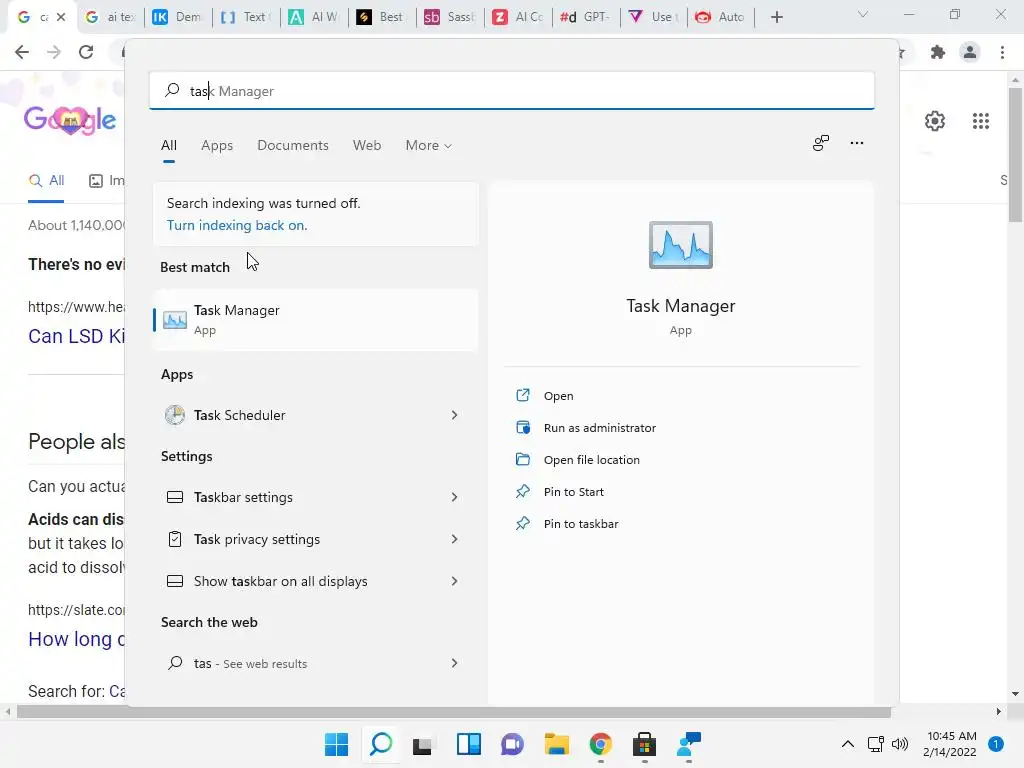Open File Explorer from taskbar
The height and width of the screenshot is (768, 1024).
coord(556,744)
